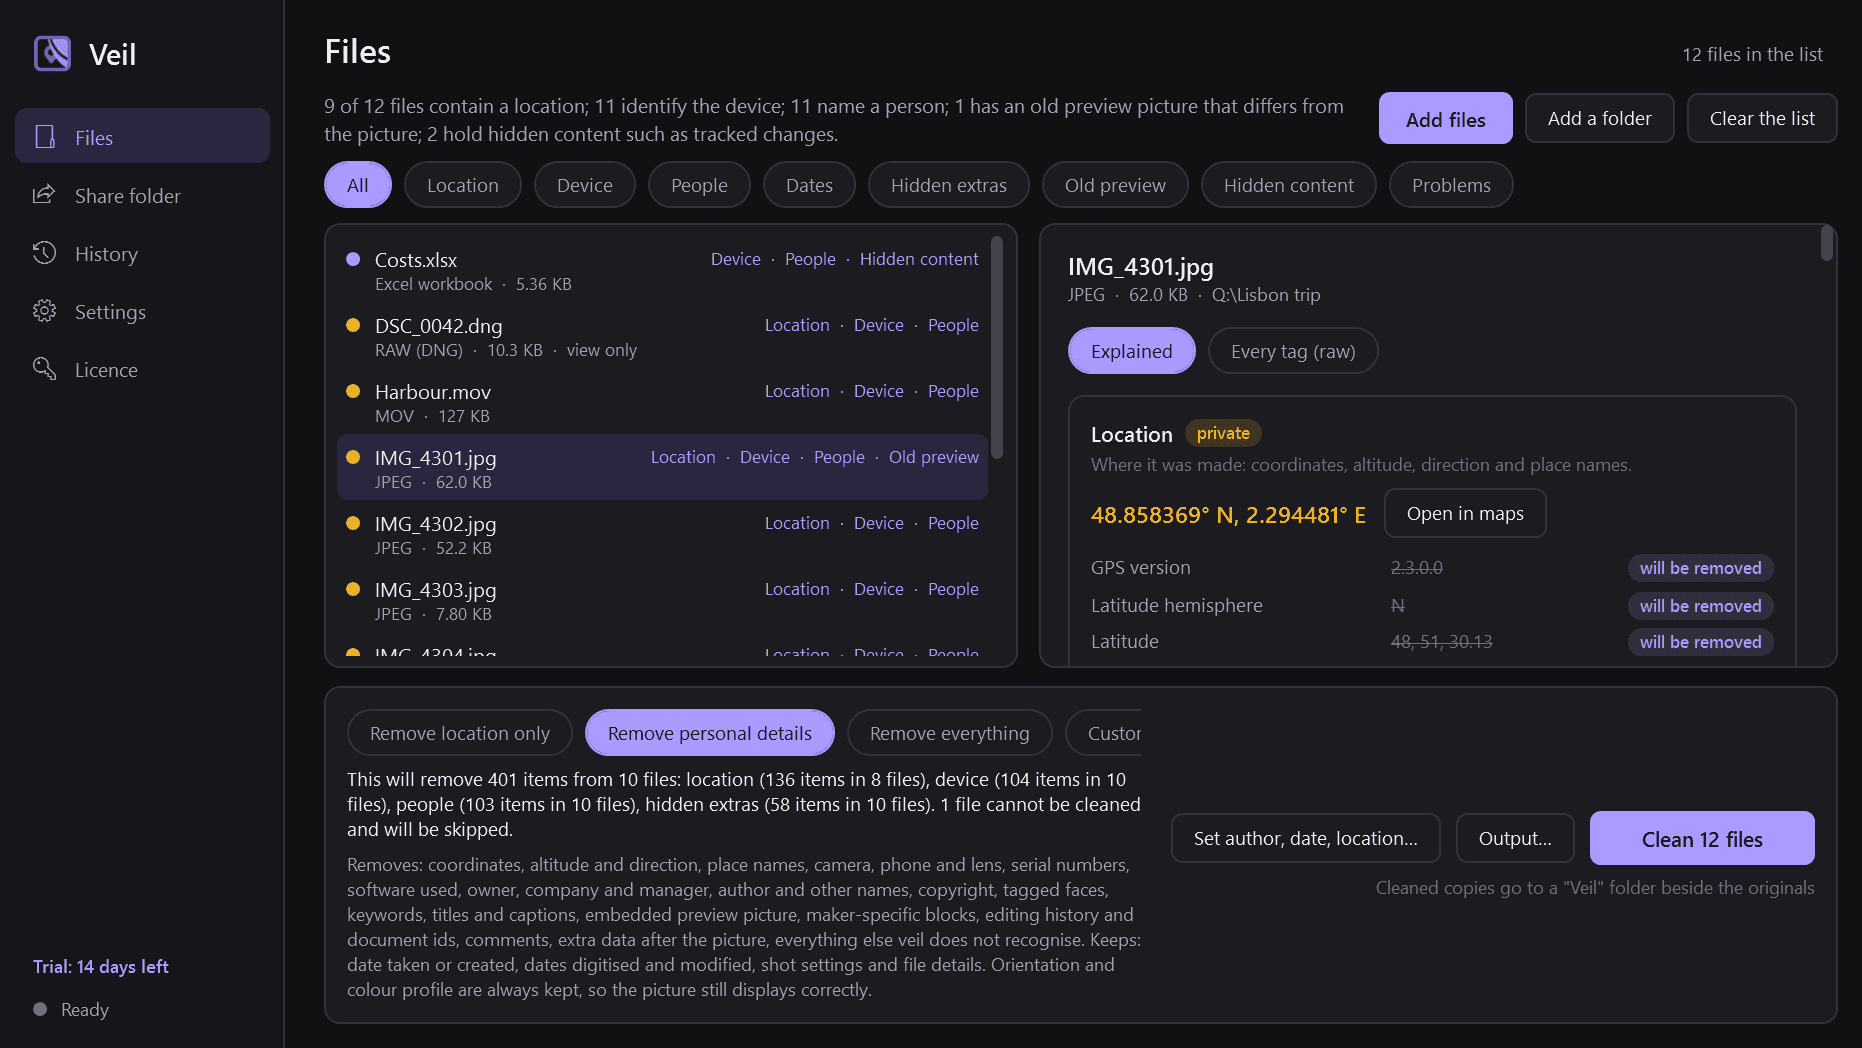Click the Veil app logo icon
The width and height of the screenshot is (1862, 1048).
(x=52, y=53)
